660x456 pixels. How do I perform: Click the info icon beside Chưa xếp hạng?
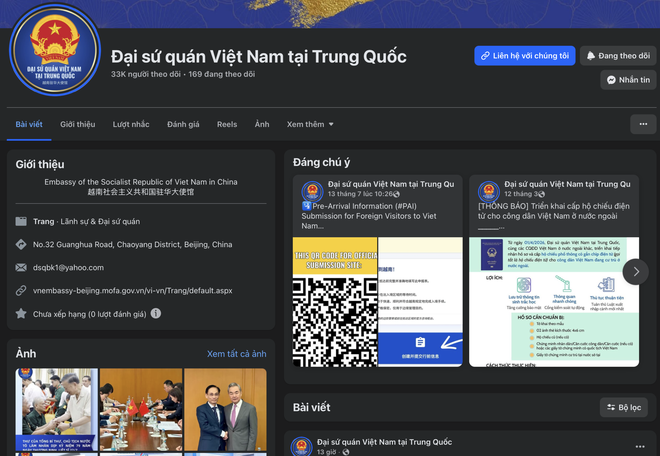coord(156,313)
